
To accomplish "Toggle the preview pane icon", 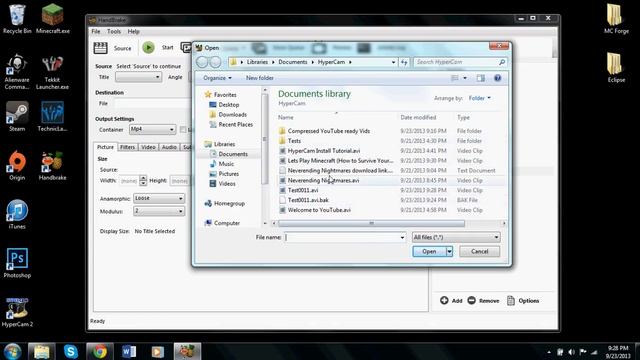I will (480, 78).
